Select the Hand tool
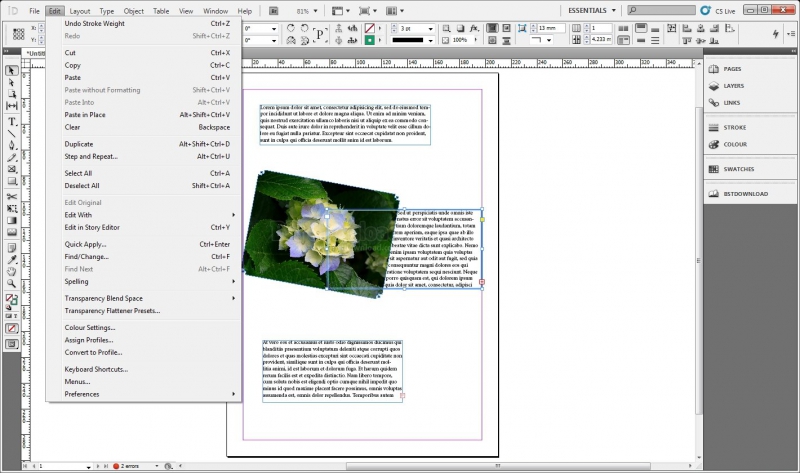This screenshot has height=473, width=800. (11, 271)
